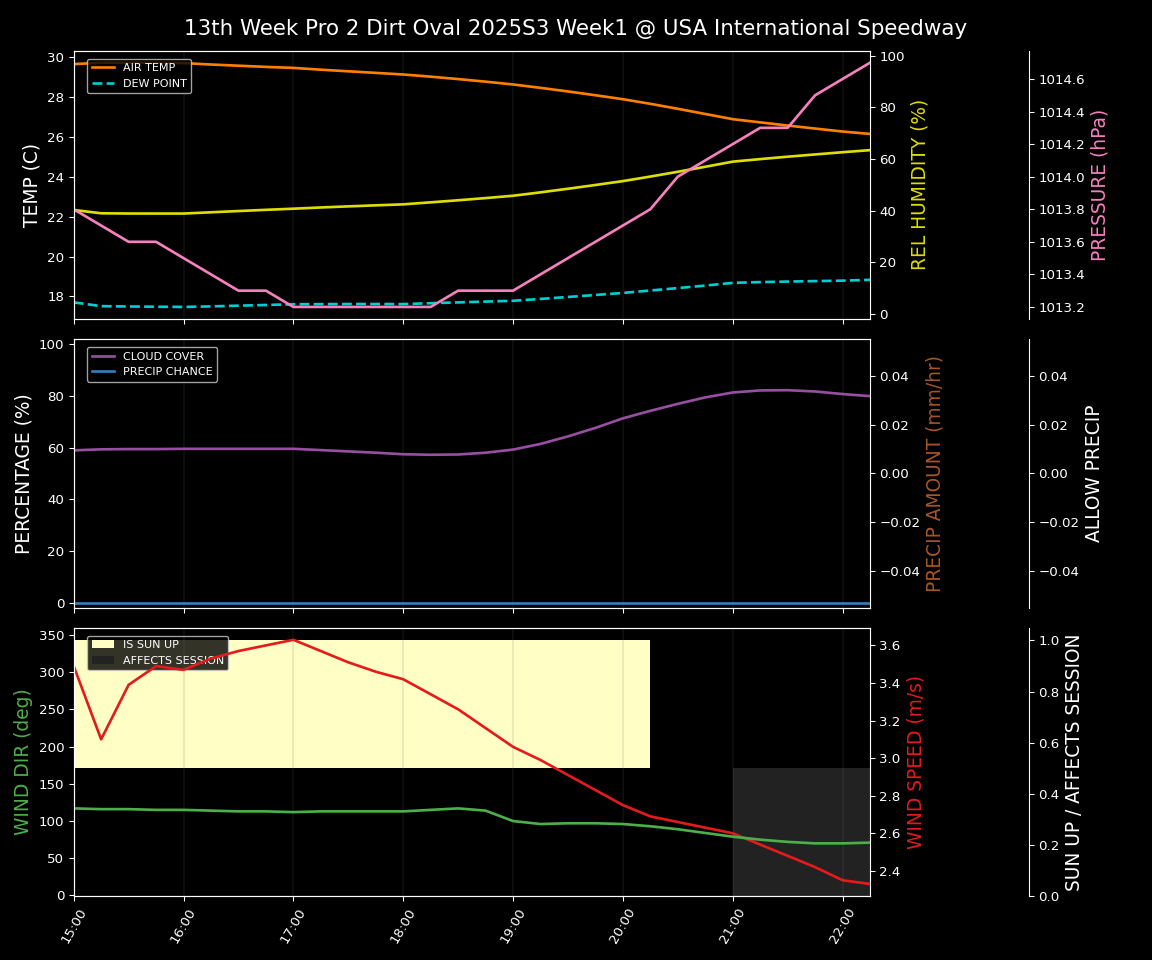Click the SUN UP / AFFECTS SESSION axis label

1073,762
